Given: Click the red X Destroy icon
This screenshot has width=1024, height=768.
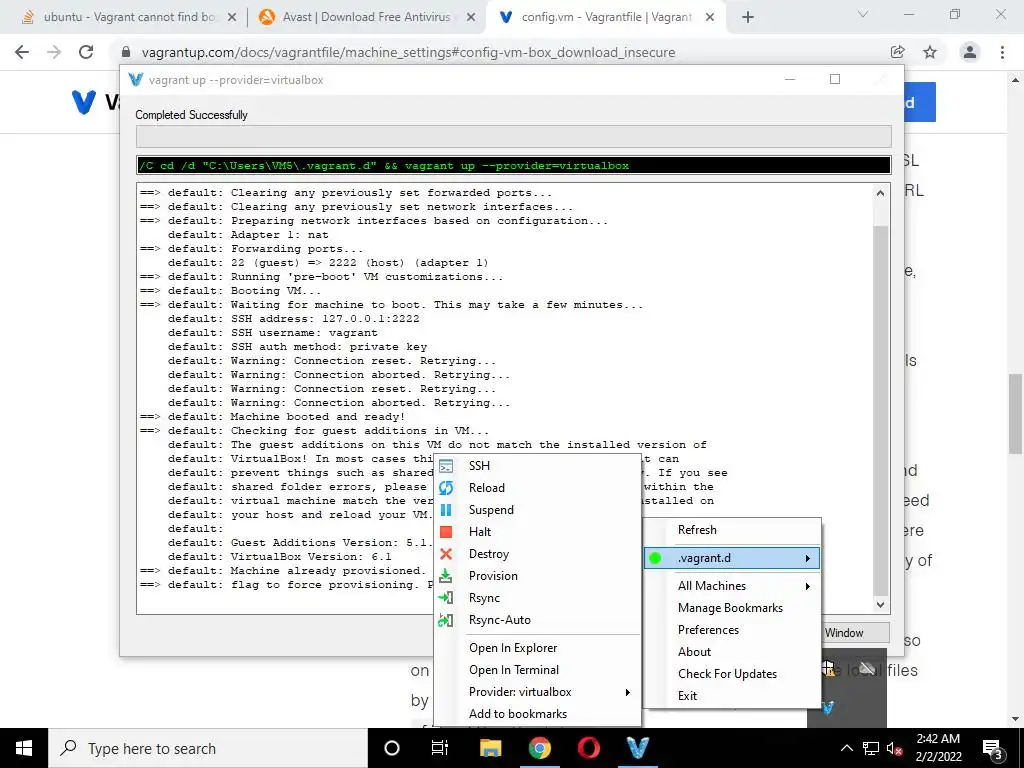Looking at the screenshot, I should pyautogui.click(x=446, y=554).
